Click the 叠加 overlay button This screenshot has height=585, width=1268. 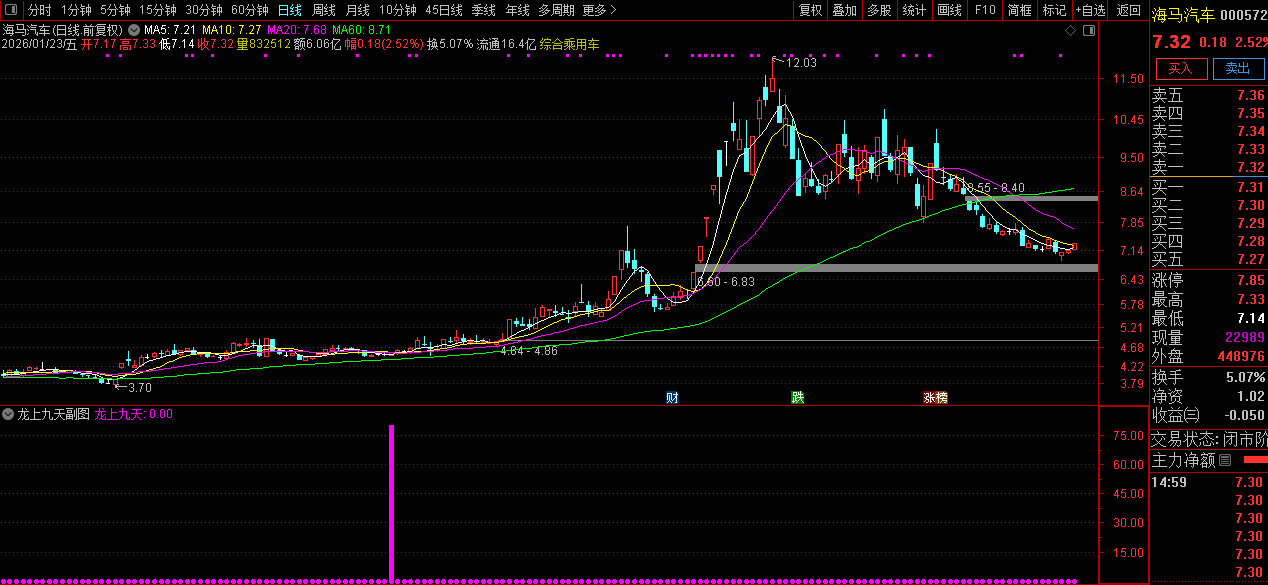845,10
